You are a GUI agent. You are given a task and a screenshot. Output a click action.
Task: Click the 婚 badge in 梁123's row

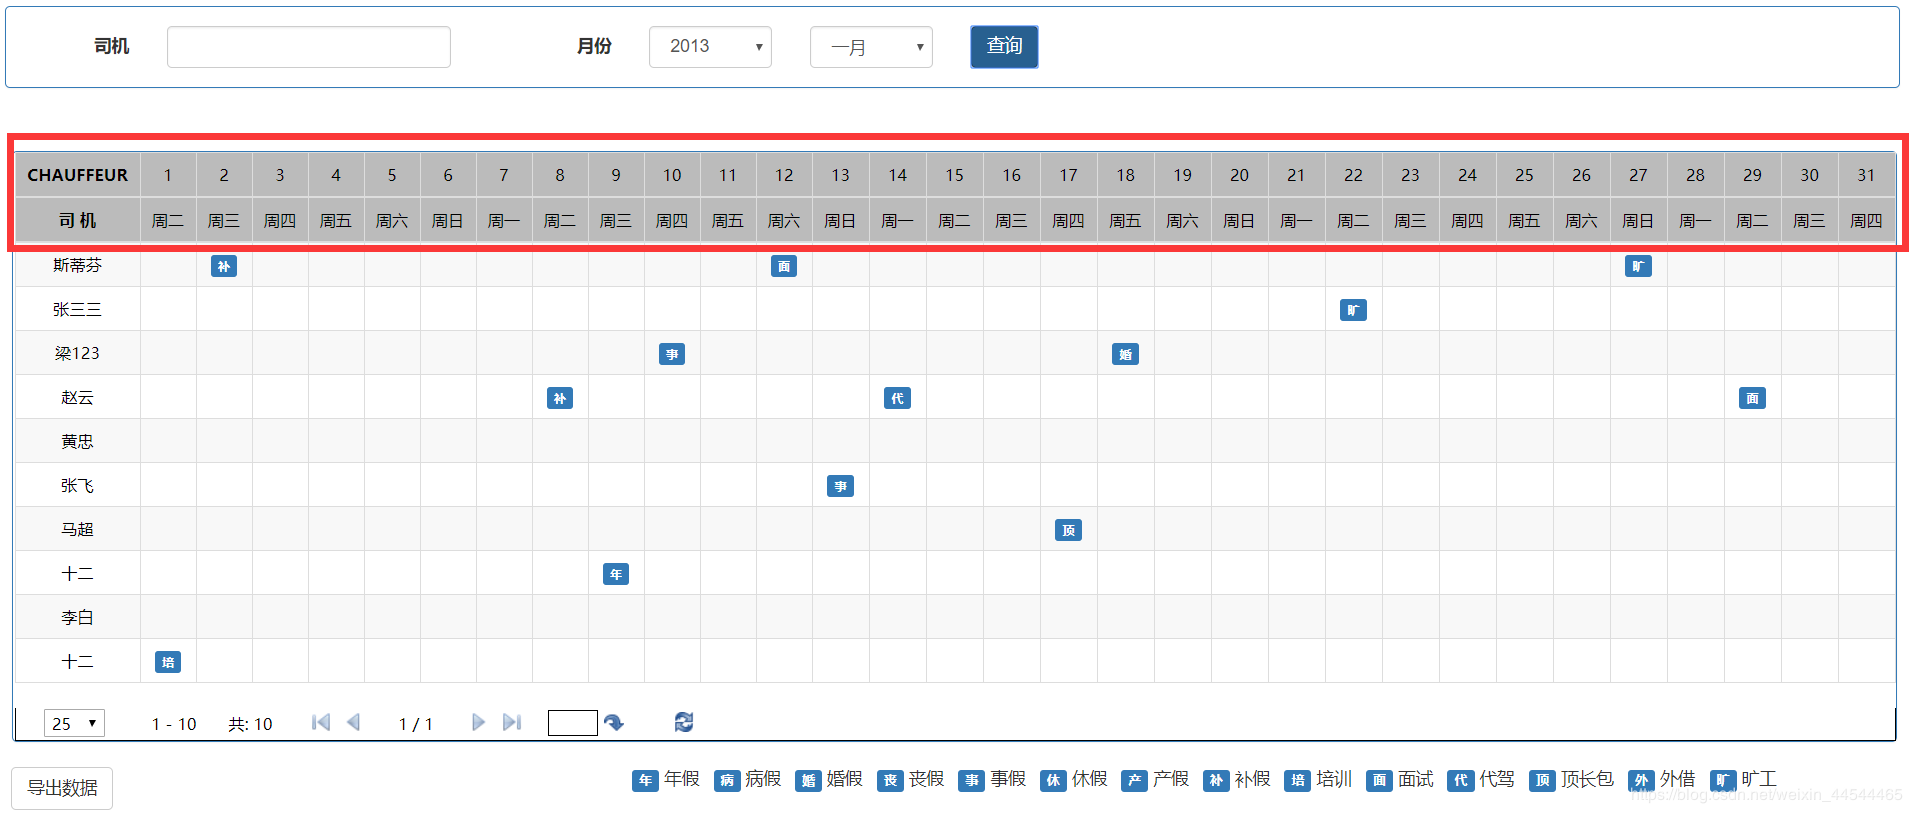(x=1125, y=354)
